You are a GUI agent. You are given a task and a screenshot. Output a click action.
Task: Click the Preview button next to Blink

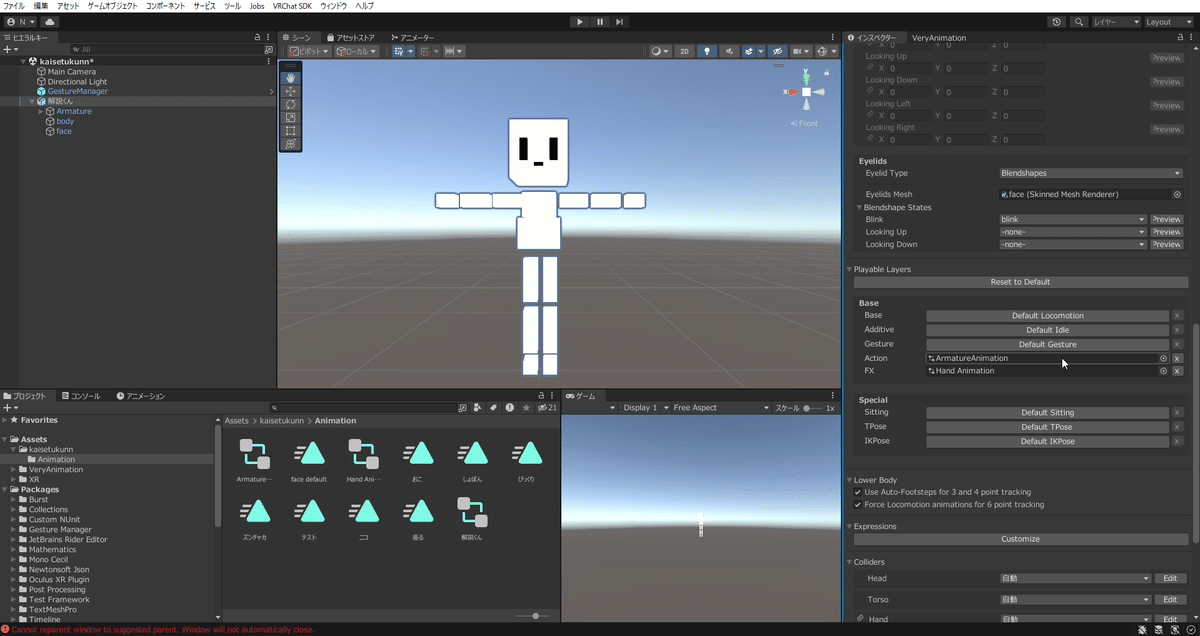(1166, 219)
